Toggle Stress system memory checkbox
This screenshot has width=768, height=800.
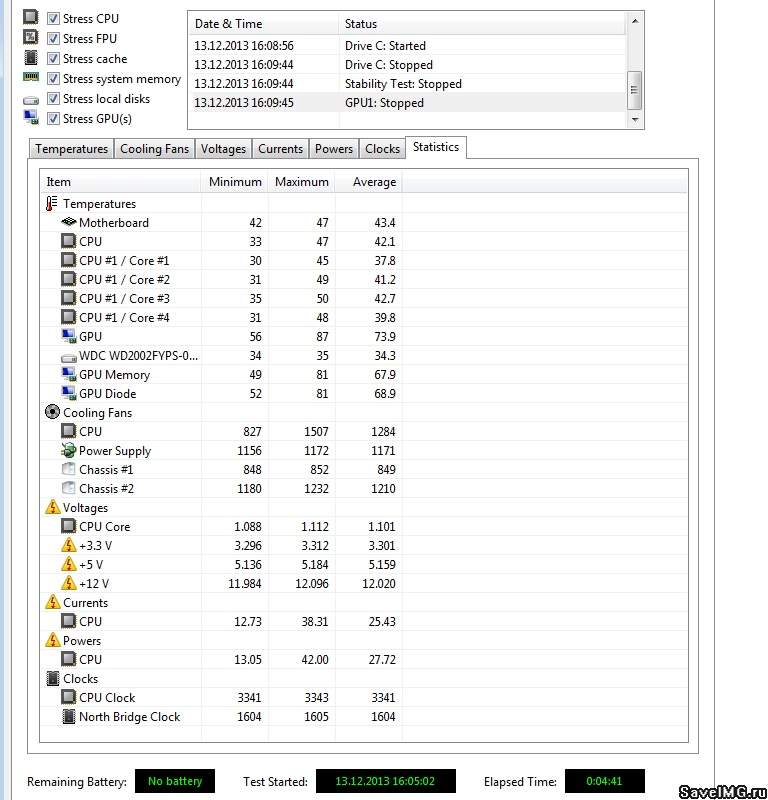click(53, 79)
